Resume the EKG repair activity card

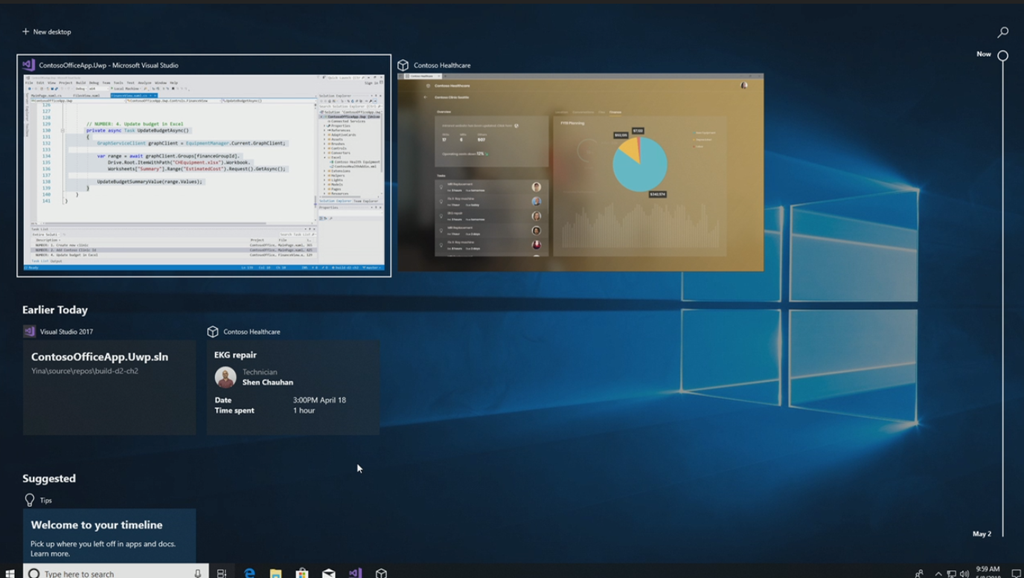[292, 387]
